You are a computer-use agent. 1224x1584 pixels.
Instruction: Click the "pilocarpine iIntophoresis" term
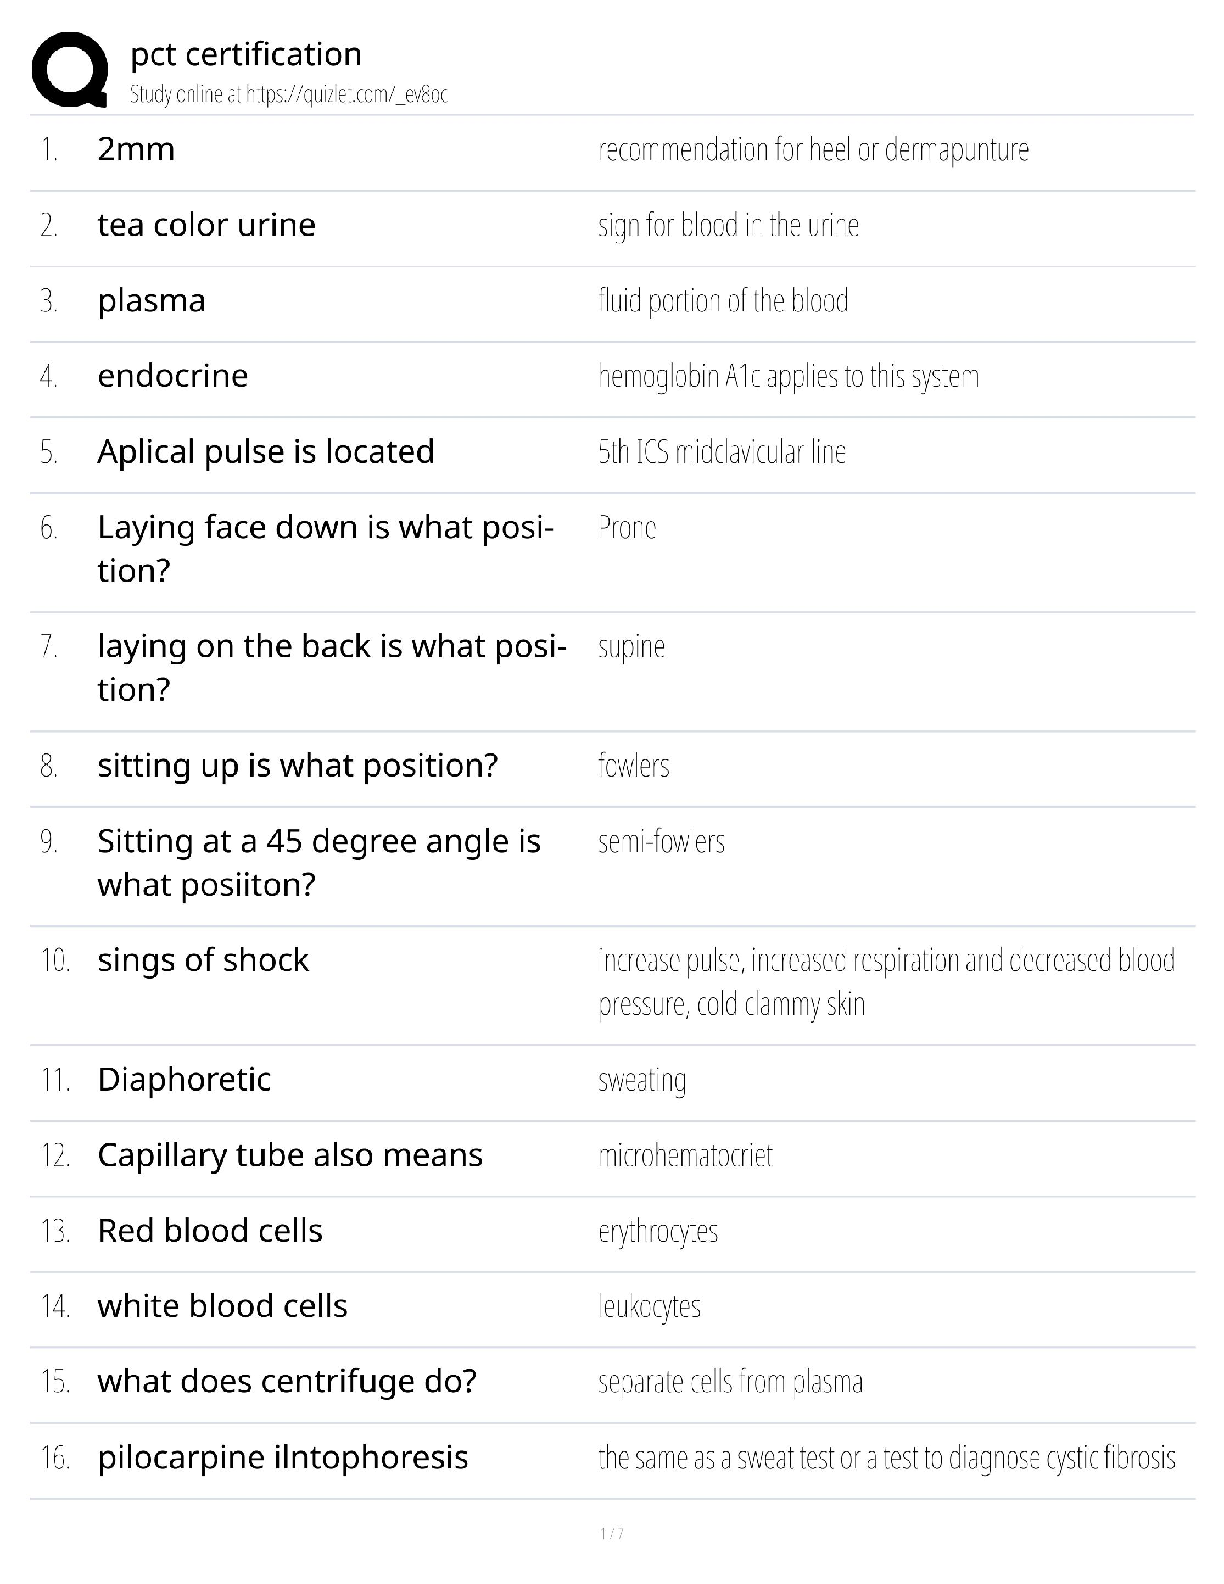tap(282, 1457)
